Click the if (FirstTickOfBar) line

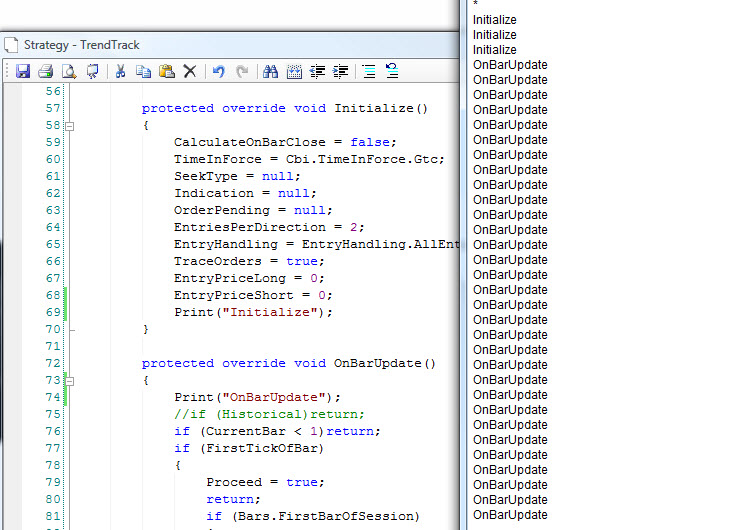(x=249, y=448)
